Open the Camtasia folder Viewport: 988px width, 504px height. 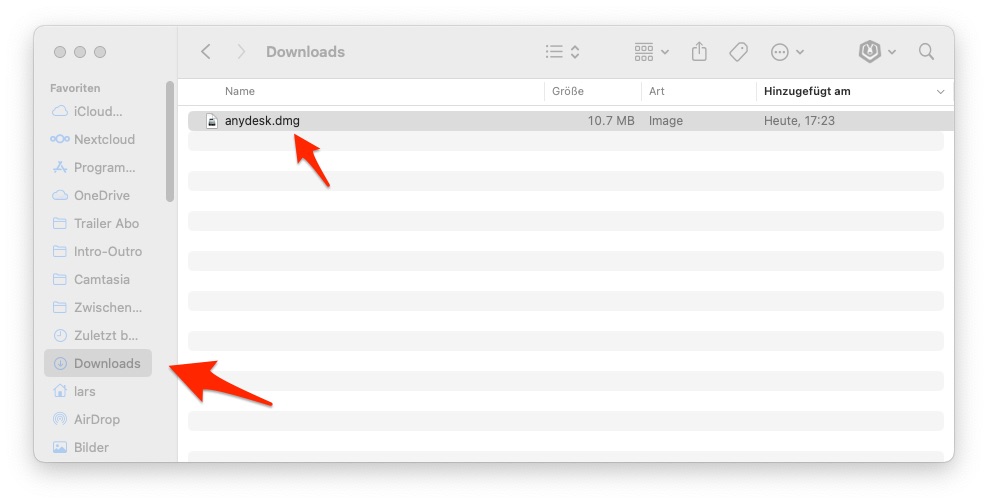98,279
